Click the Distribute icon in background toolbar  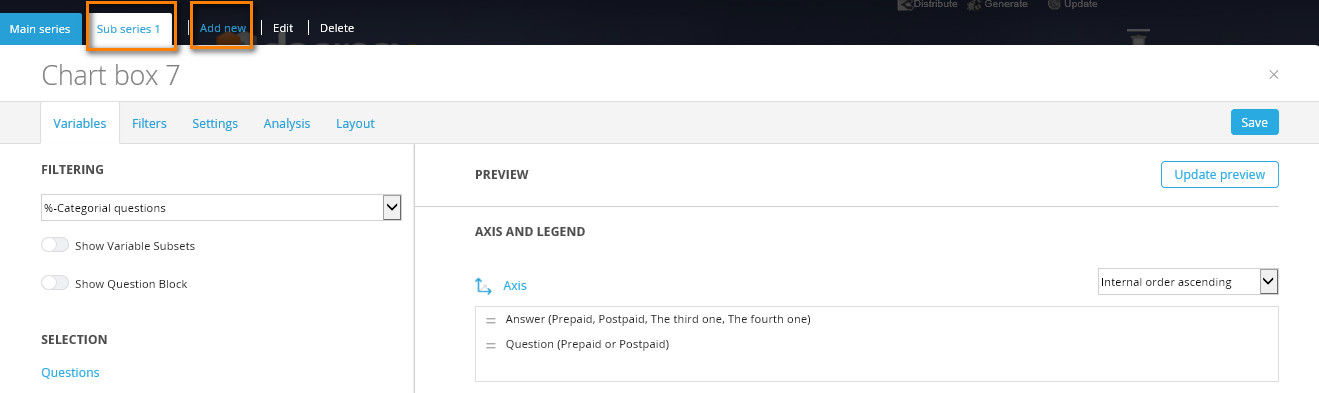pyautogui.click(x=905, y=4)
